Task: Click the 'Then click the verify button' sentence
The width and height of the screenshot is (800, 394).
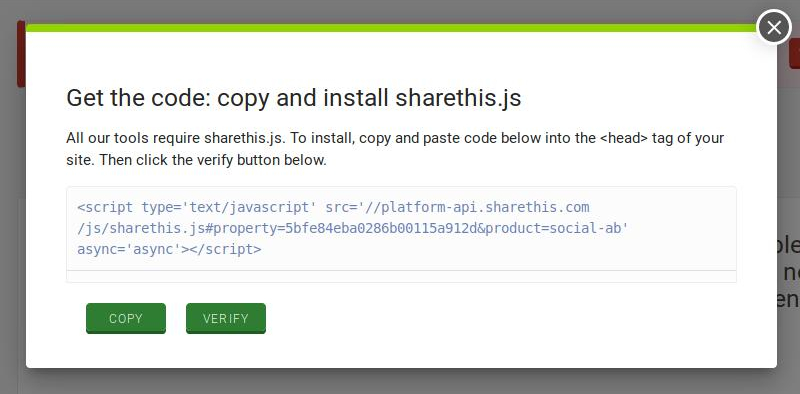Action: tap(213, 160)
